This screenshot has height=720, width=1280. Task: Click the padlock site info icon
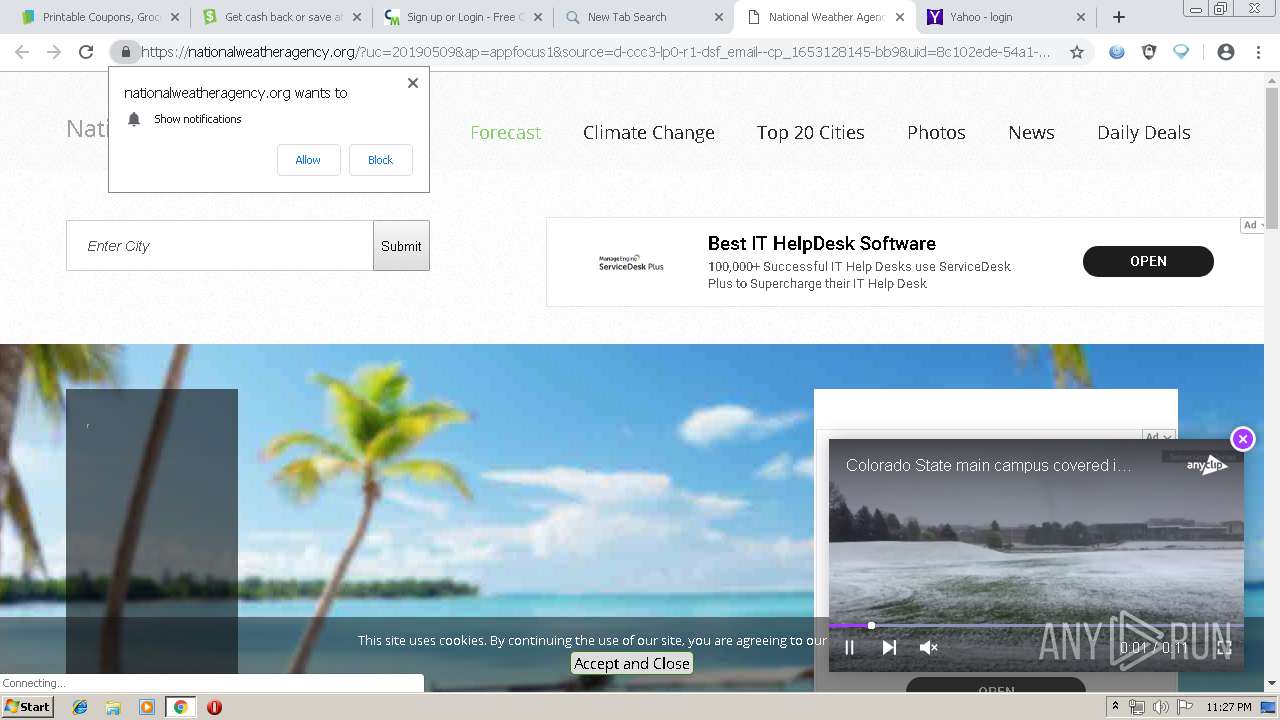(125, 52)
